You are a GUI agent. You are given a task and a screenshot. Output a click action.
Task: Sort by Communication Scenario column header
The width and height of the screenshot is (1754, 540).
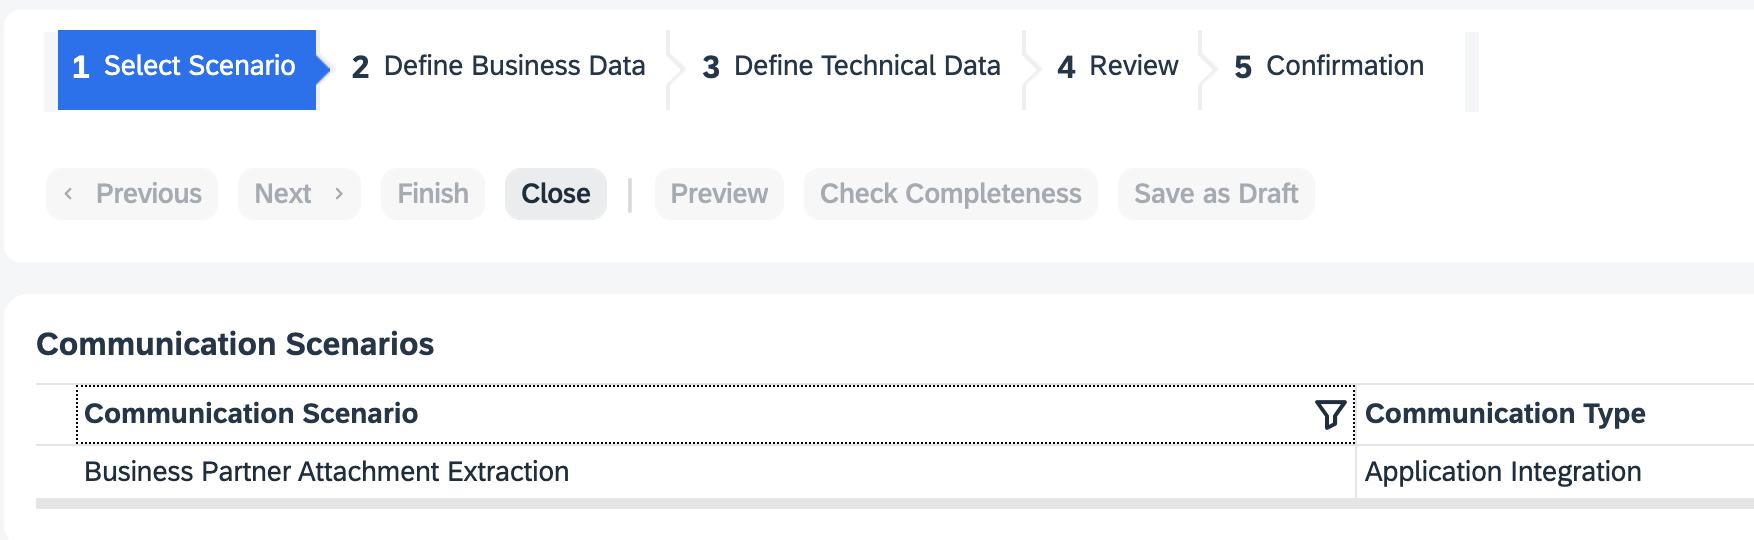coord(251,414)
